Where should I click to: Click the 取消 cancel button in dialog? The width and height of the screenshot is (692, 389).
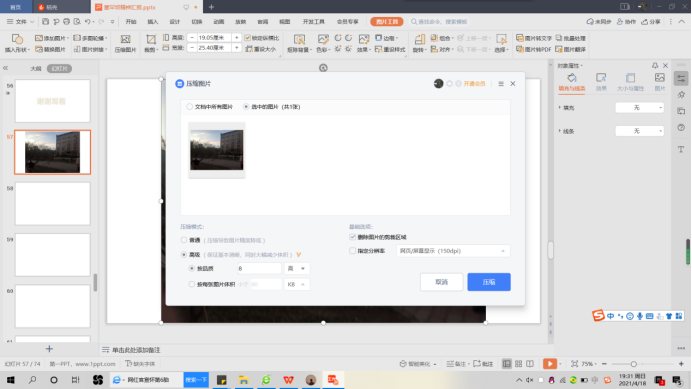tap(441, 282)
